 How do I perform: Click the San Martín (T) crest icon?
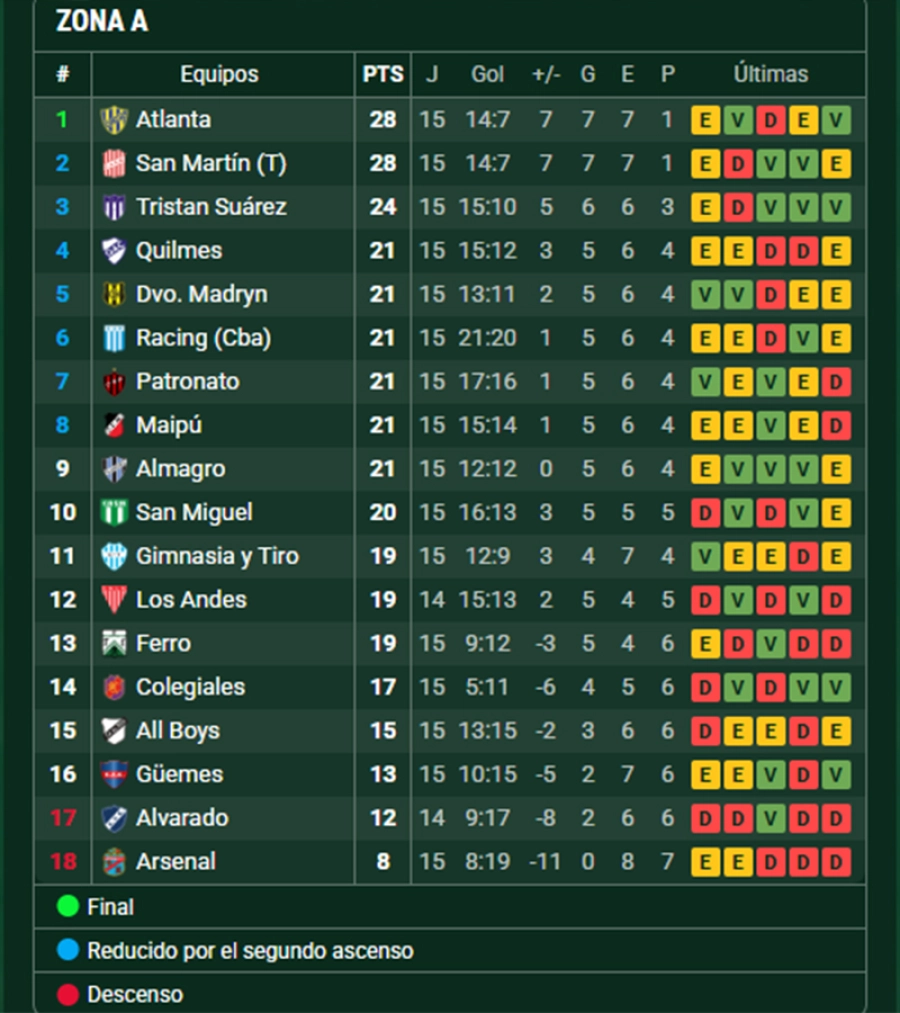pyautogui.click(x=114, y=163)
